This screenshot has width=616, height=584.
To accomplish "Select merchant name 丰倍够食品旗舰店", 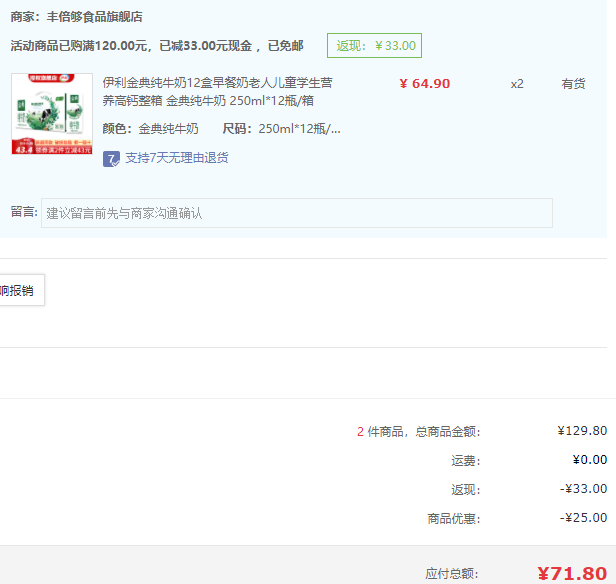I will click(94, 17).
